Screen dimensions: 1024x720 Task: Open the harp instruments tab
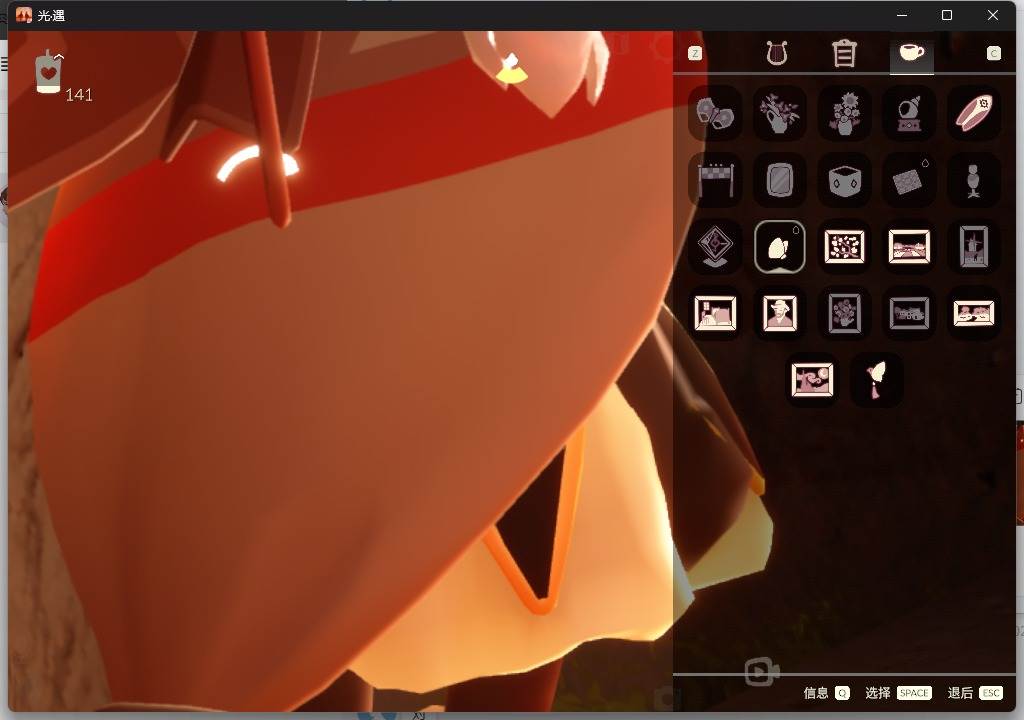click(x=776, y=53)
